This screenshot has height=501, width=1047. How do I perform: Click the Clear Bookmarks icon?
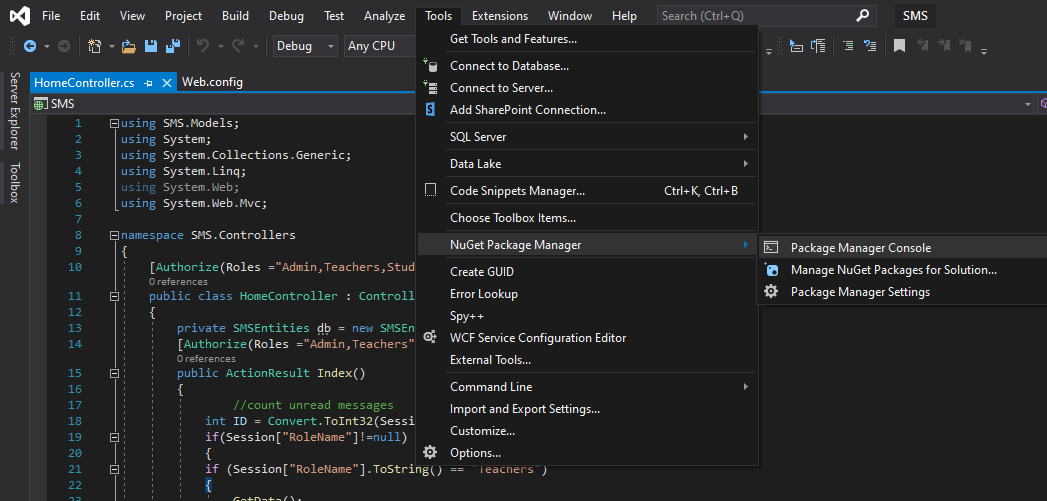[965, 45]
